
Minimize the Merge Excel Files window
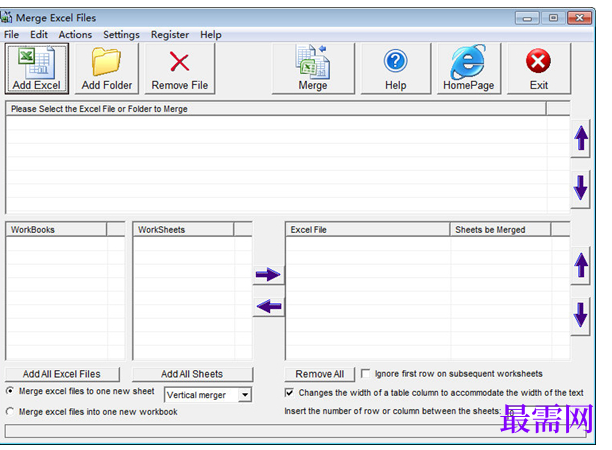[x=527, y=18]
